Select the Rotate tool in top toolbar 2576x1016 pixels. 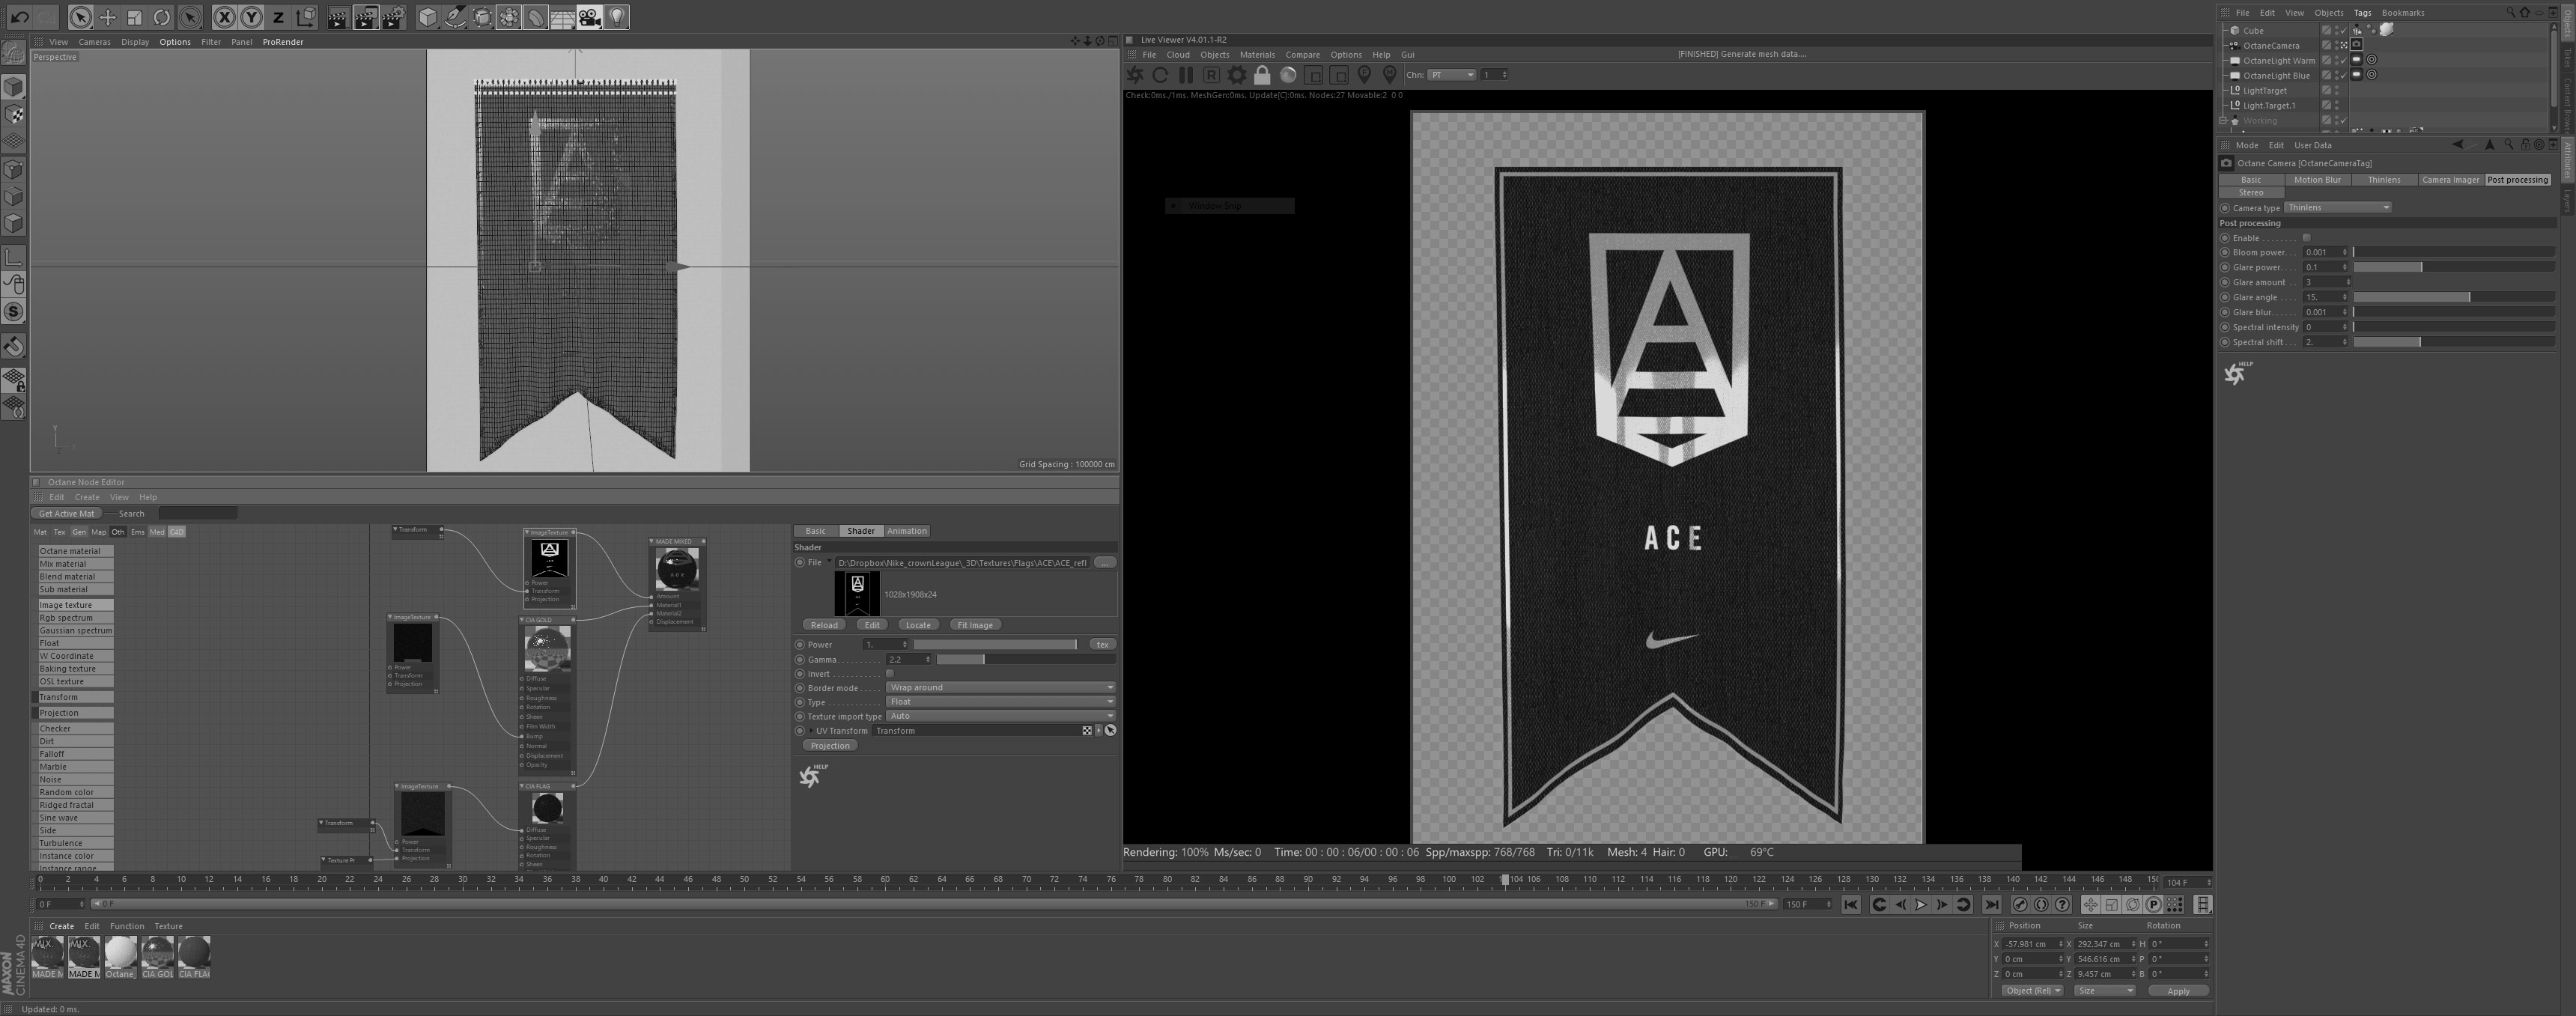pyautogui.click(x=162, y=17)
